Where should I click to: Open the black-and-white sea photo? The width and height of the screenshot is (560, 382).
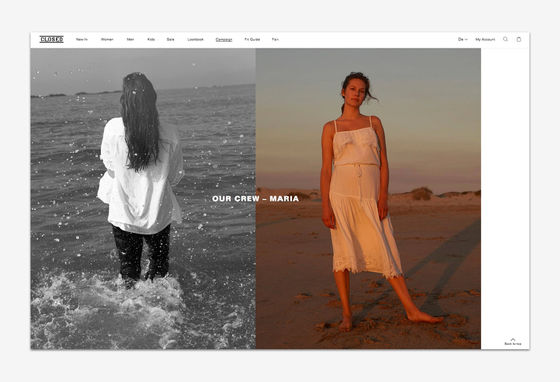pyautogui.click(x=143, y=198)
